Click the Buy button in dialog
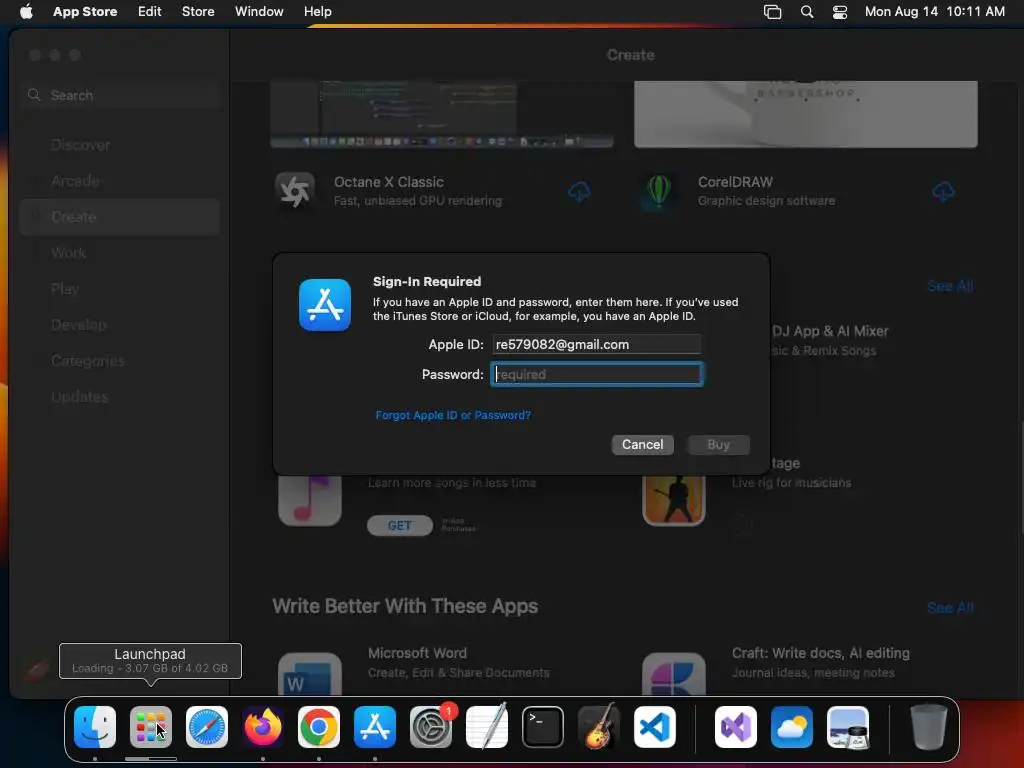This screenshot has width=1024, height=768. pyautogui.click(x=718, y=445)
